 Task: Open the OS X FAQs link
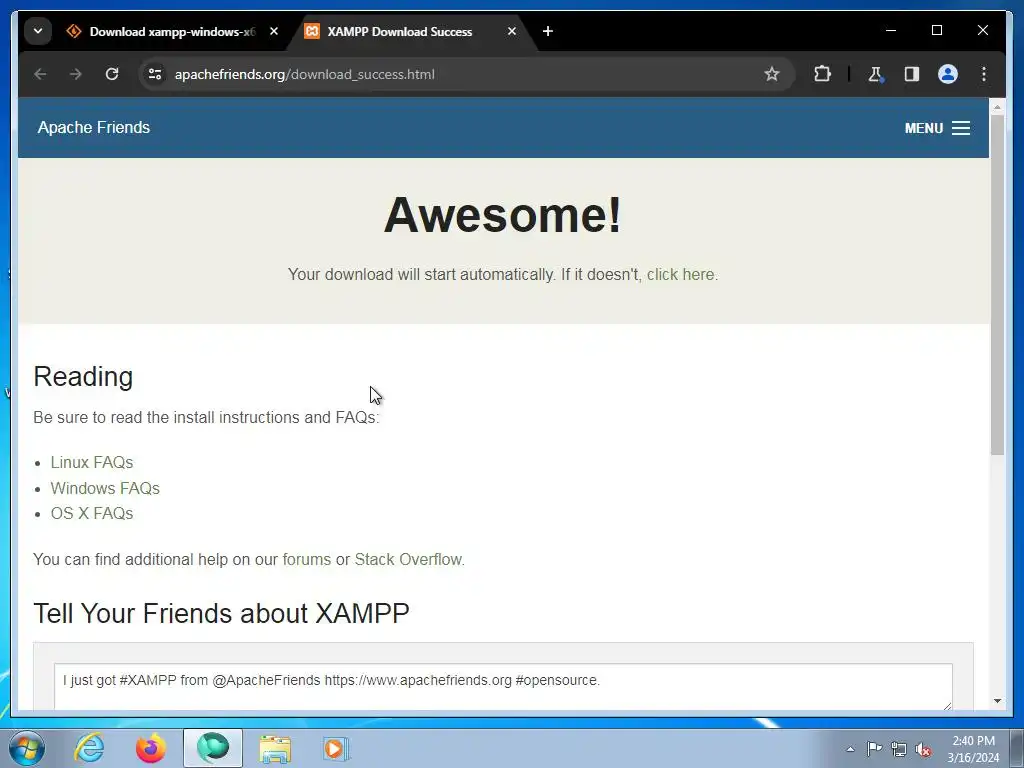pos(91,513)
